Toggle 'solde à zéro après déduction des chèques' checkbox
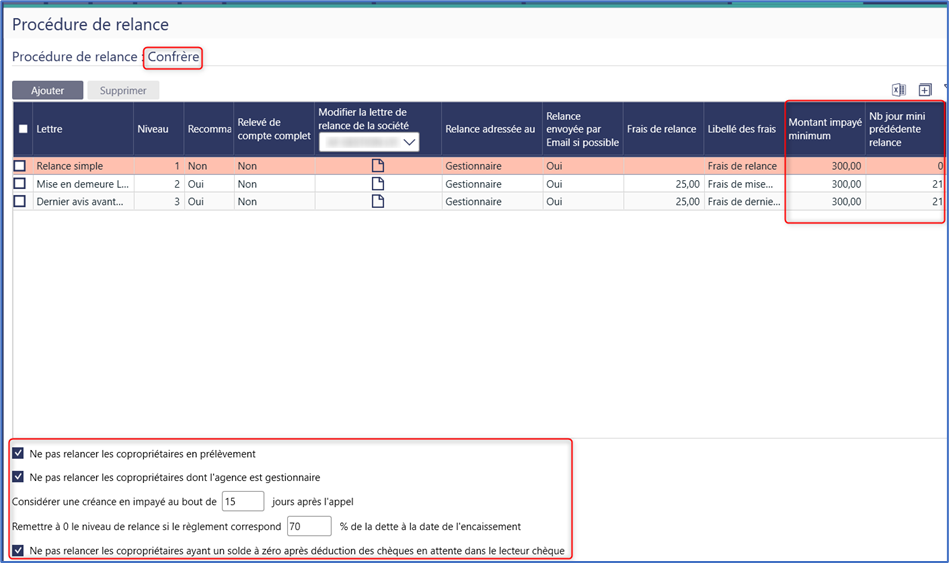 tap(18, 550)
